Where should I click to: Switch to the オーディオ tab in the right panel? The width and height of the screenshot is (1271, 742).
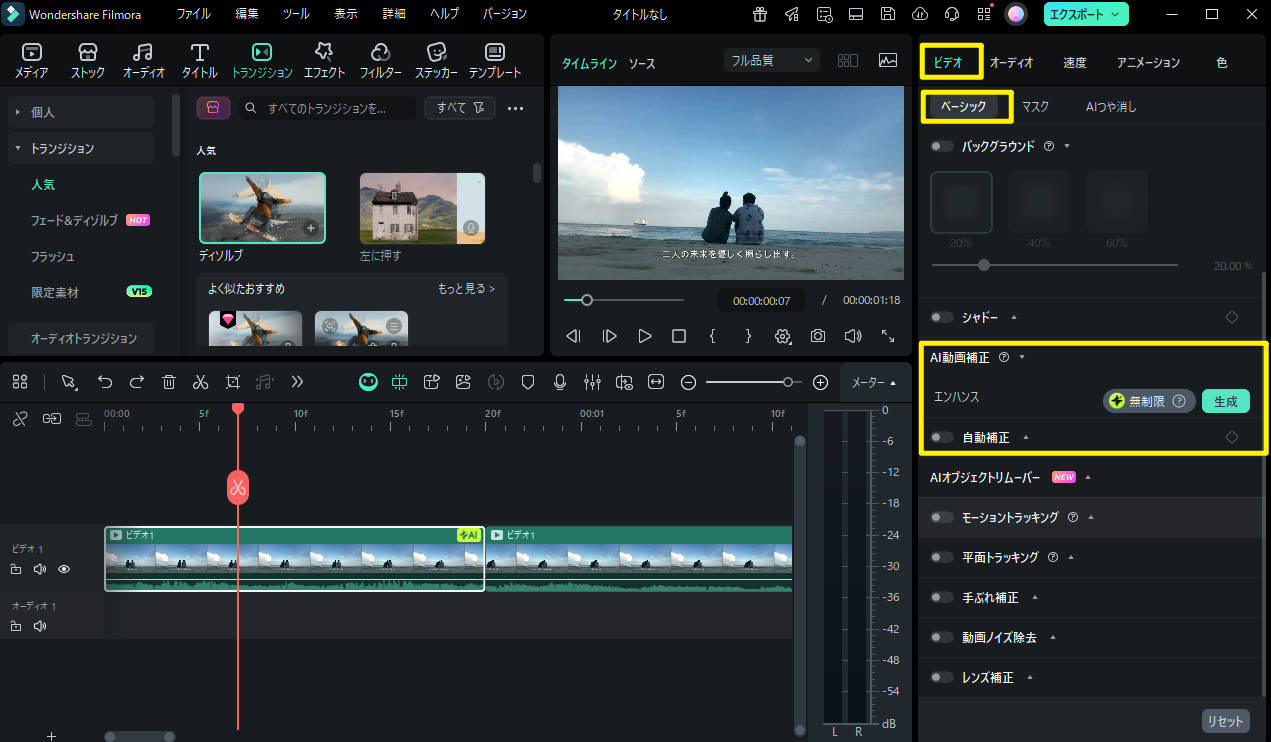pyautogui.click(x=1012, y=61)
